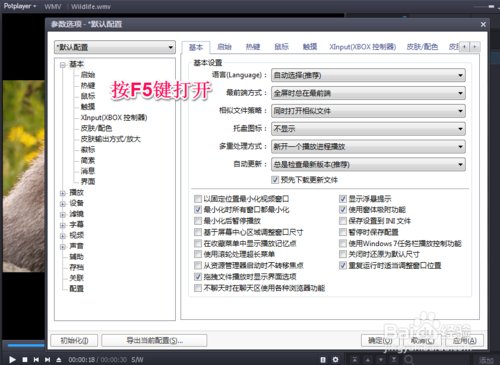
Task: Click the Wildlife.wmv title text
Action: coord(91,7)
